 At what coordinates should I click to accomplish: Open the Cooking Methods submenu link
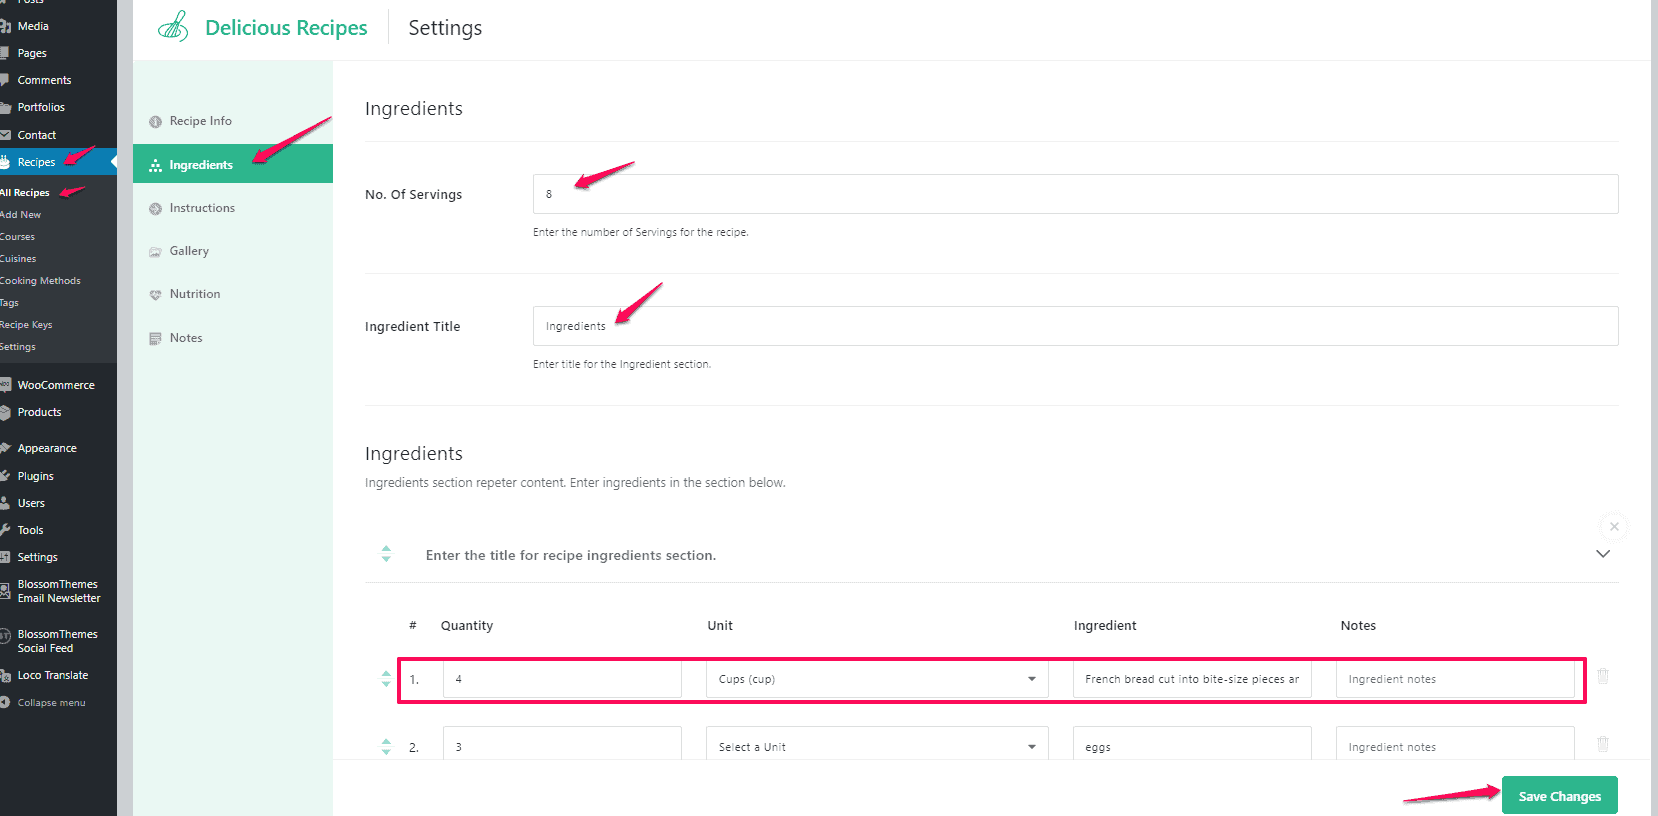point(40,281)
